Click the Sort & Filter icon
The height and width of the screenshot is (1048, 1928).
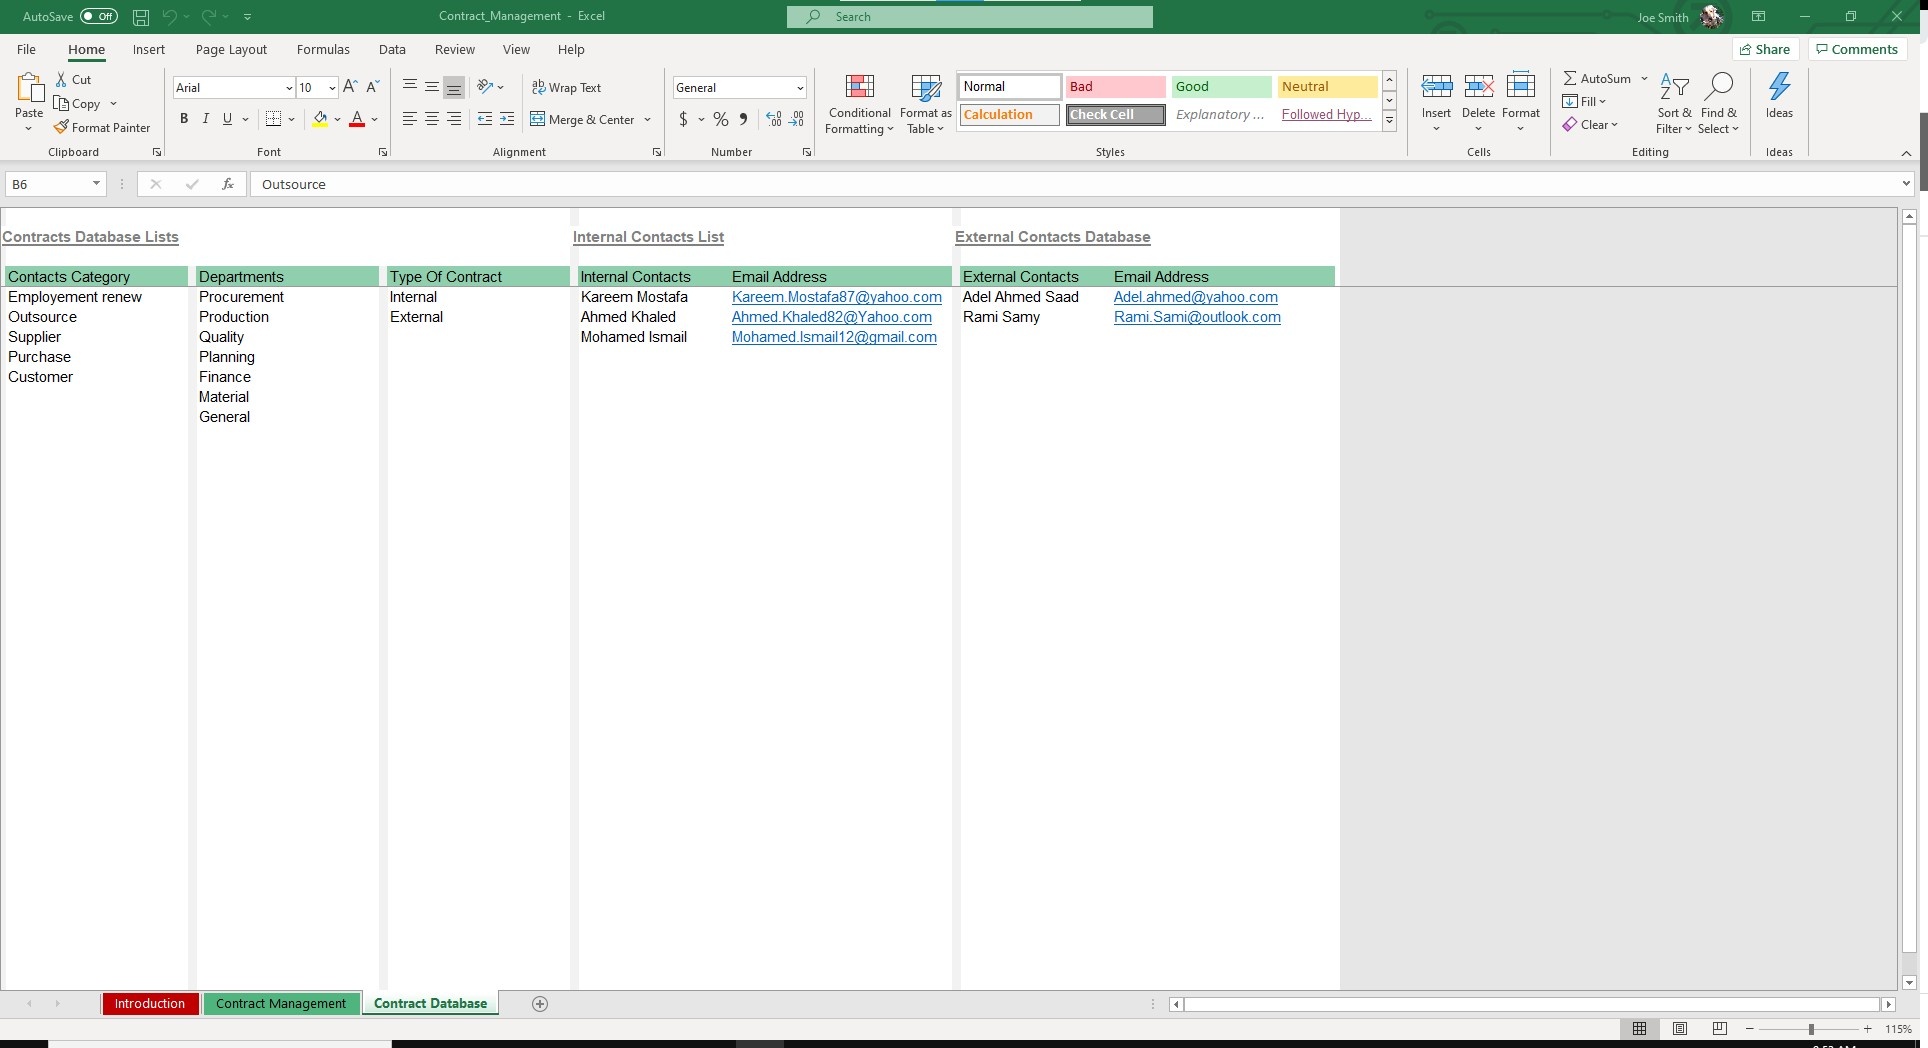pyautogui.click(x=1674, y=87)
